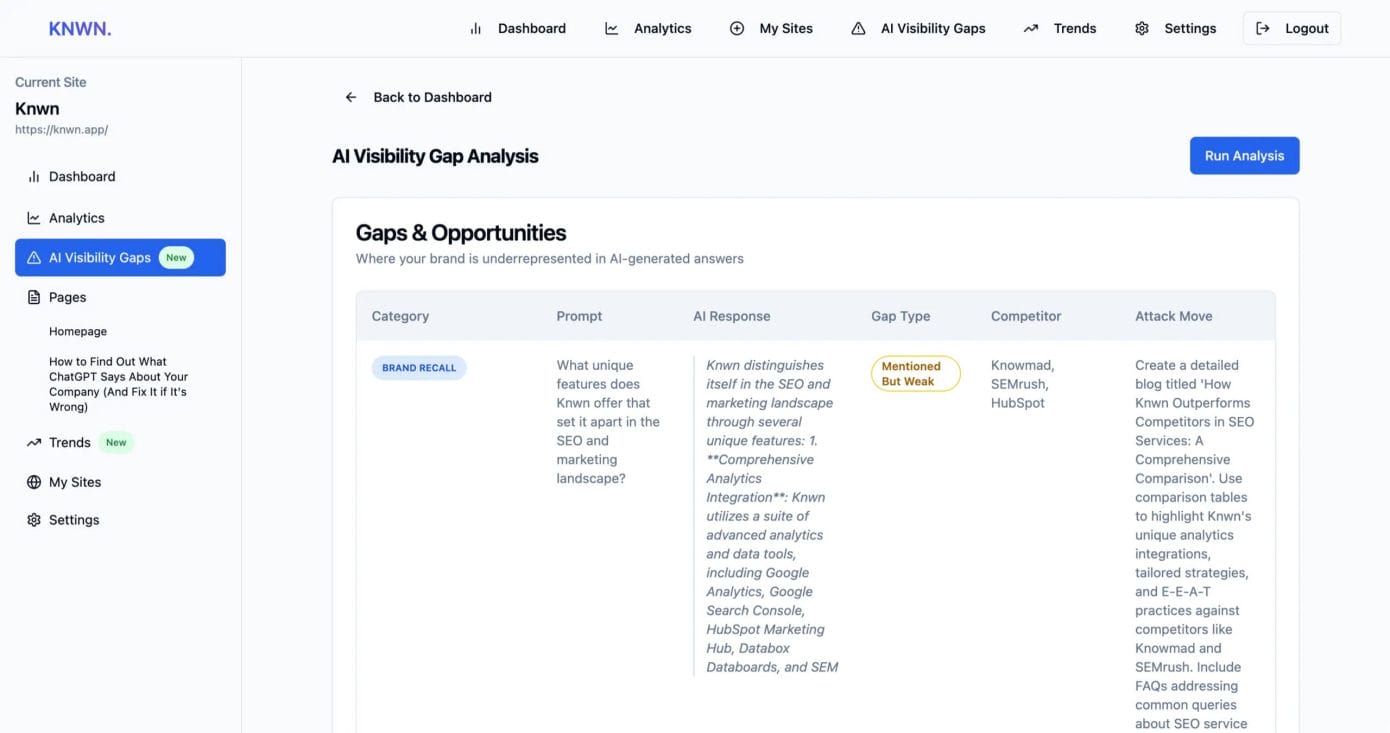The height and width of the screenshot is (733, 1390).
Task: Click the plus circle icon for My Sites
Action: tap(737, 29)
